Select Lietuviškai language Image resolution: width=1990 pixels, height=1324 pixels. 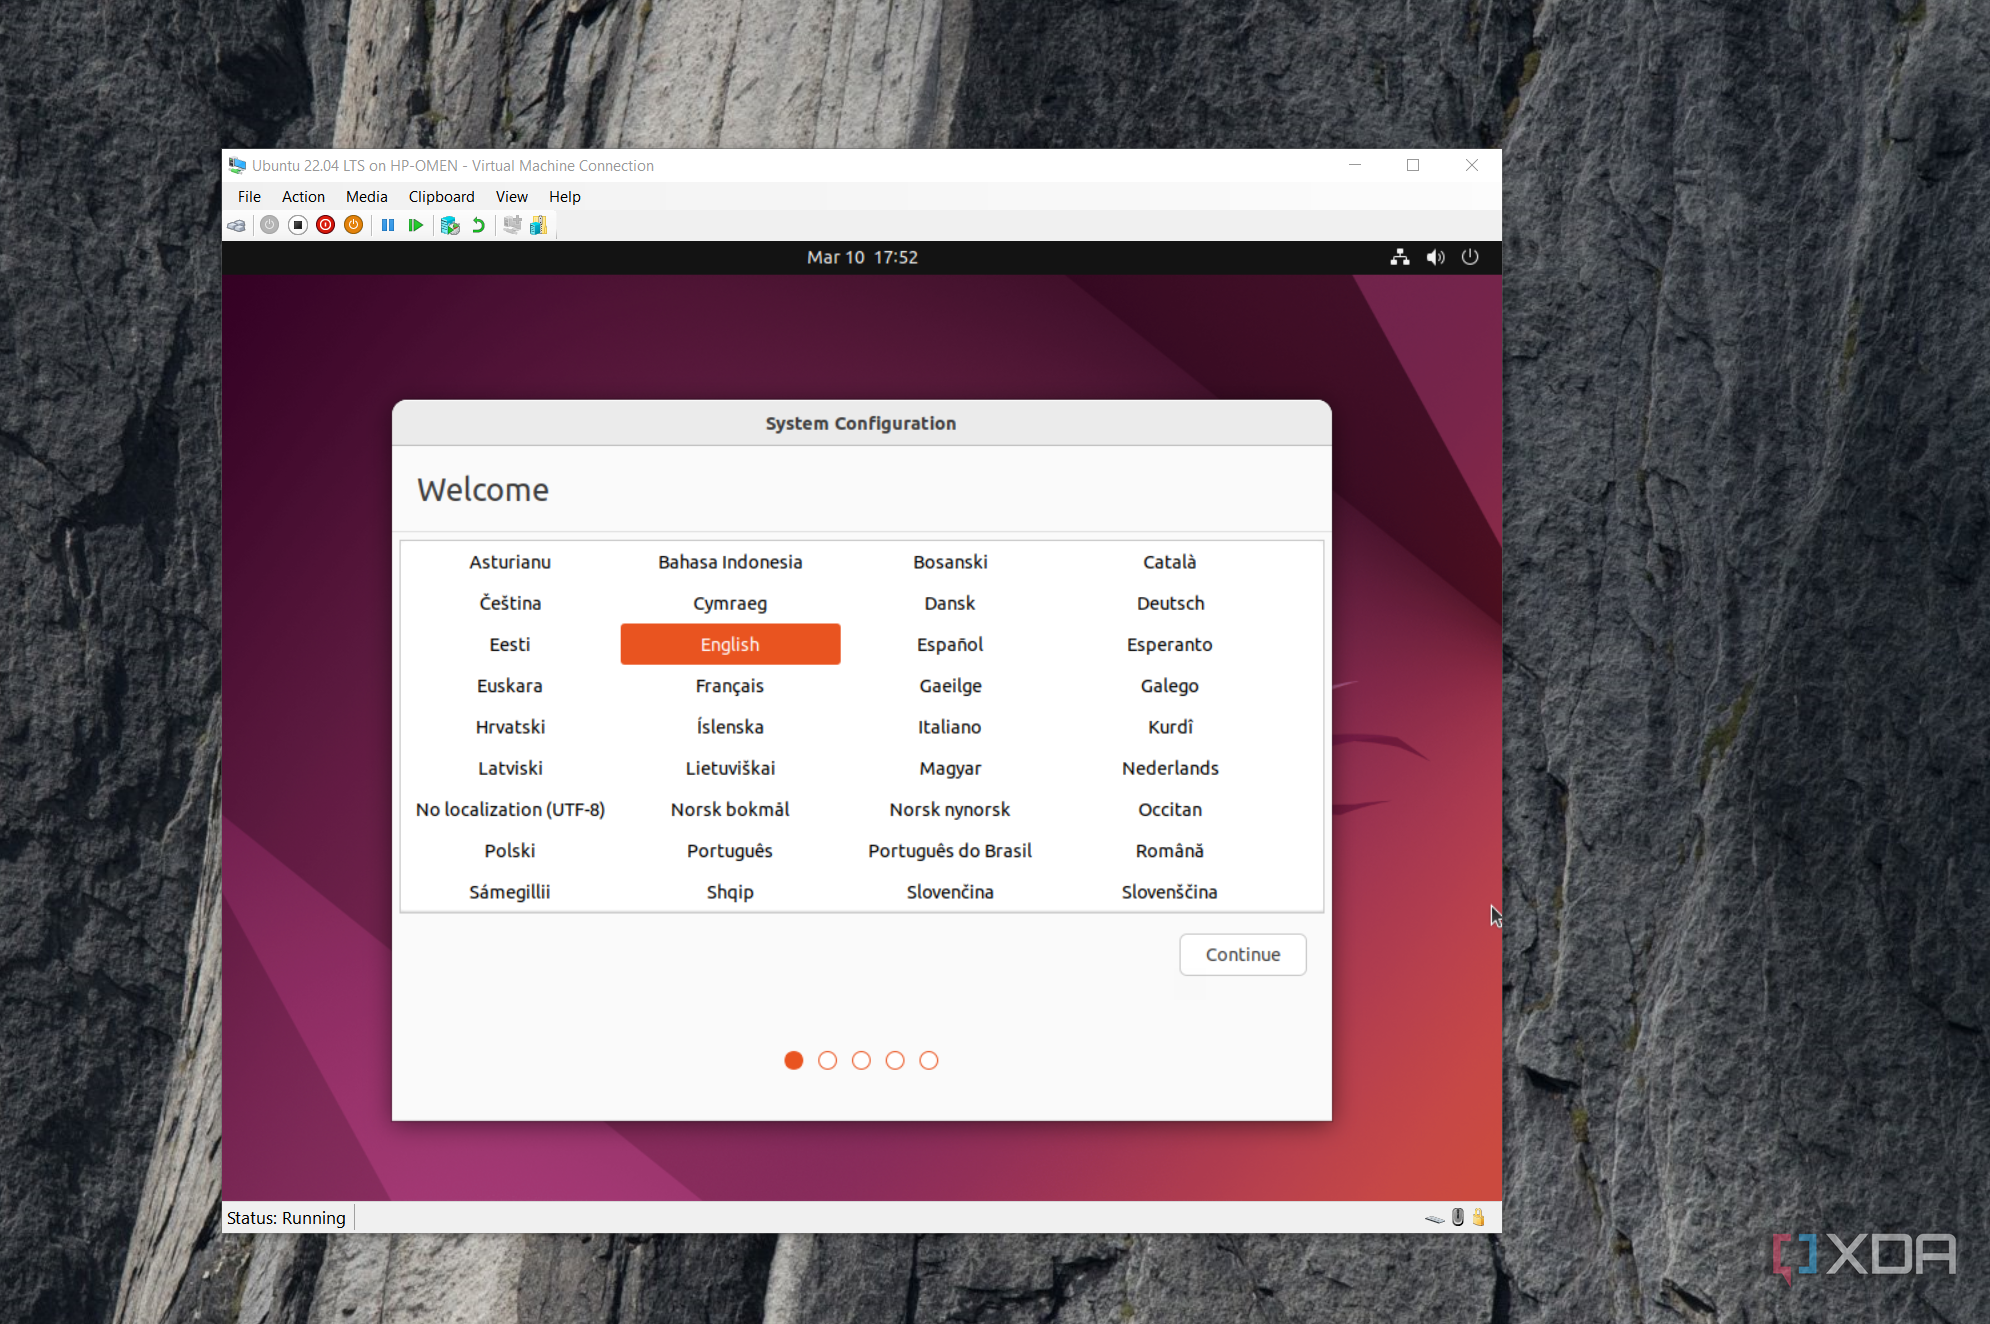tap(730, 768)
